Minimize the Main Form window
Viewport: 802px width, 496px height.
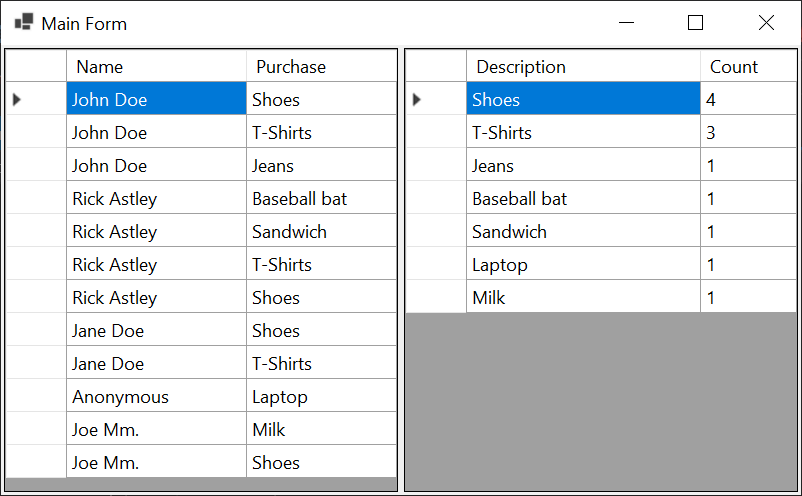pyautogui.click(x=626, y=22)
